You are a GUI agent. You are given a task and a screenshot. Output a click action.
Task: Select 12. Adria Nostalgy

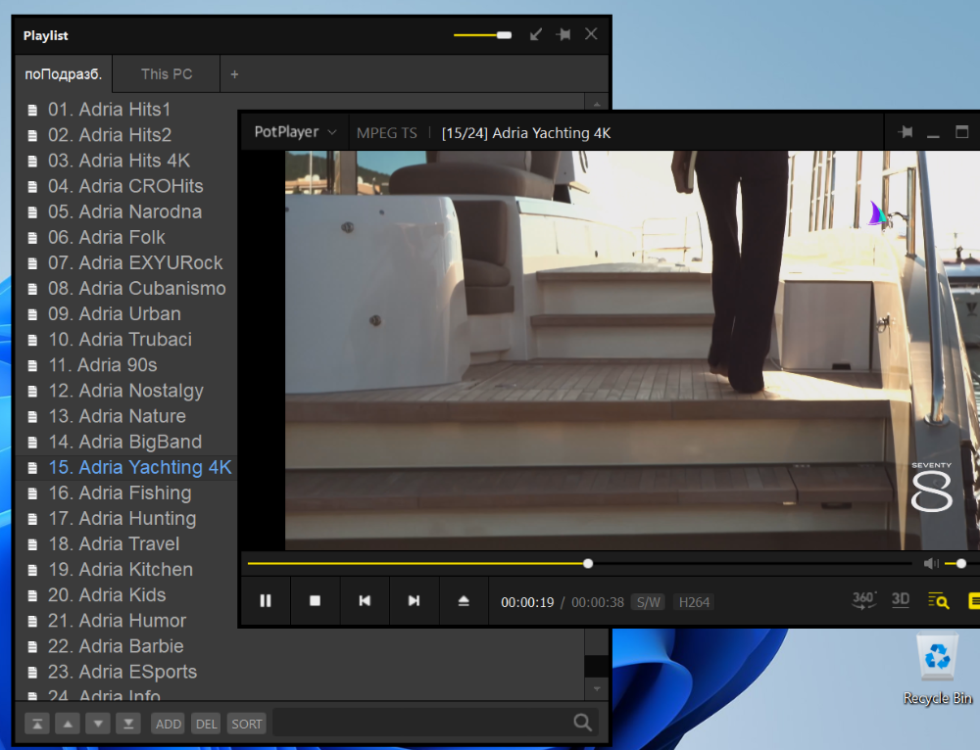coord(126,391)
